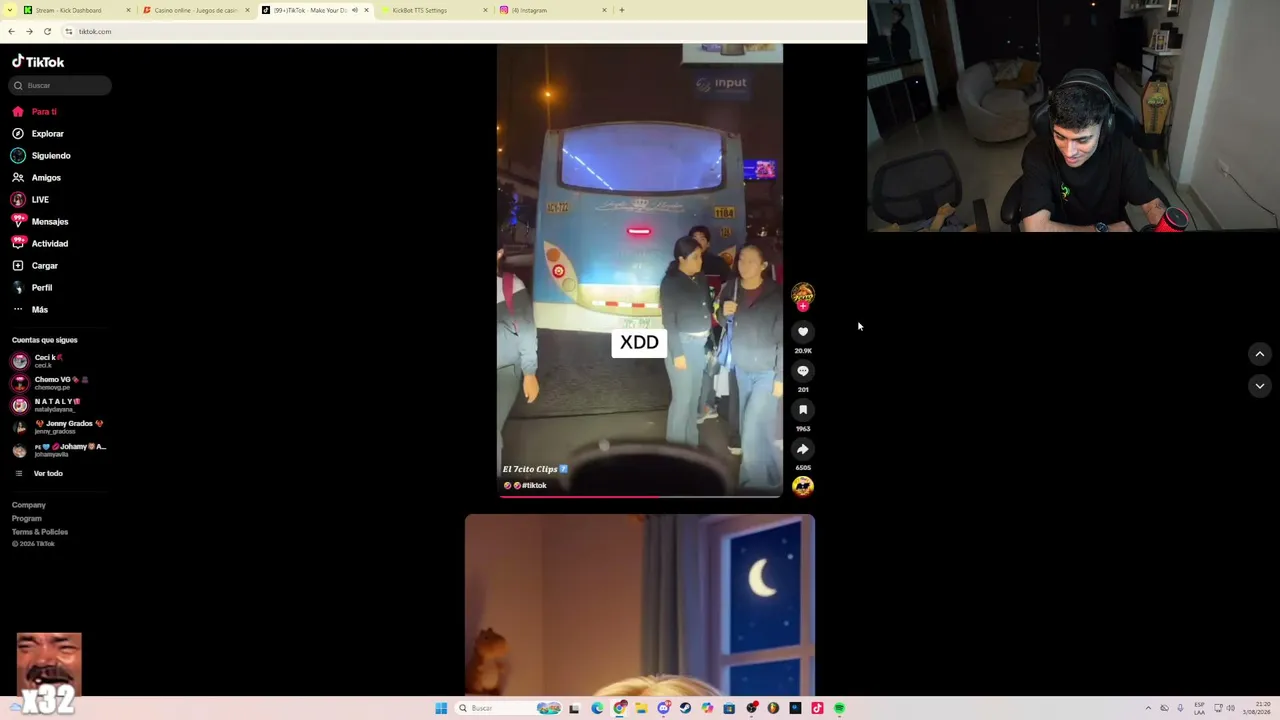Open the Jenny Grados followed account
This screenshot has height=720, width=1280.
pos(60,427)
